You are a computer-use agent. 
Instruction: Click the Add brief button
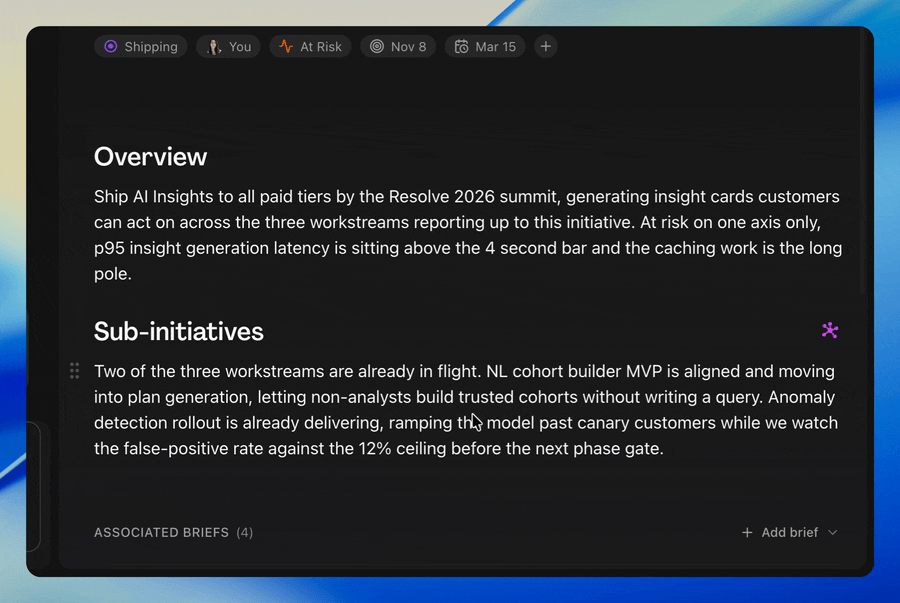790,532
